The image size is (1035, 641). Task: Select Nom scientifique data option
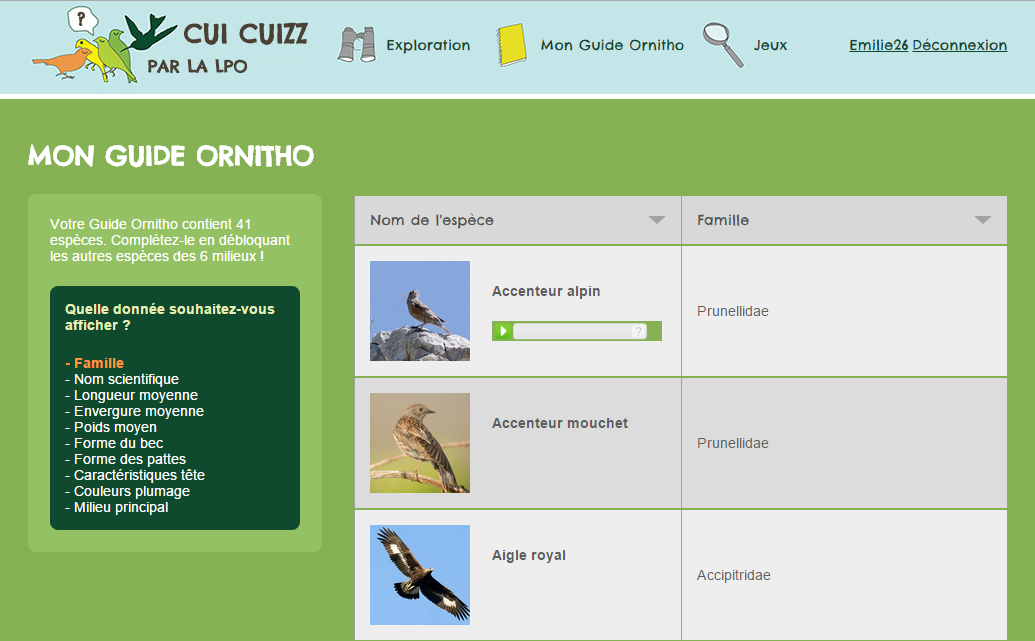coord(126,379)
